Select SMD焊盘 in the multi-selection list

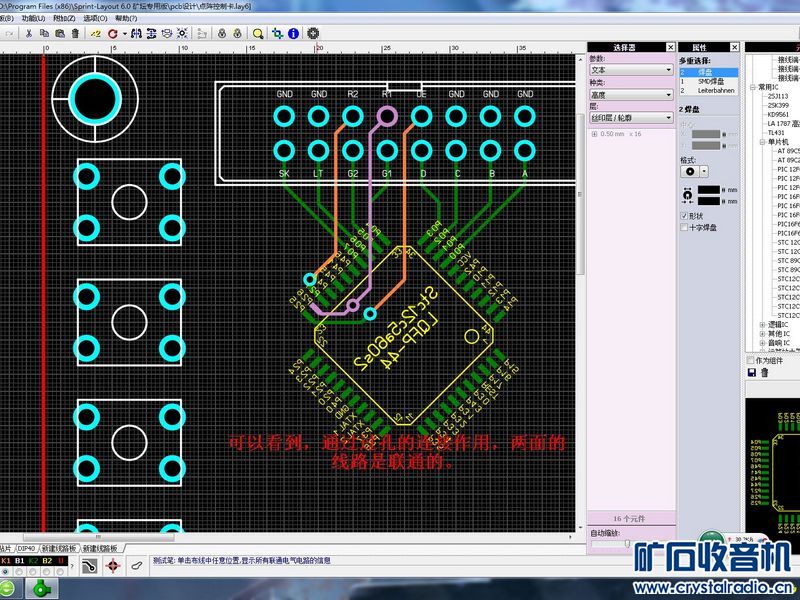[710, 81]
